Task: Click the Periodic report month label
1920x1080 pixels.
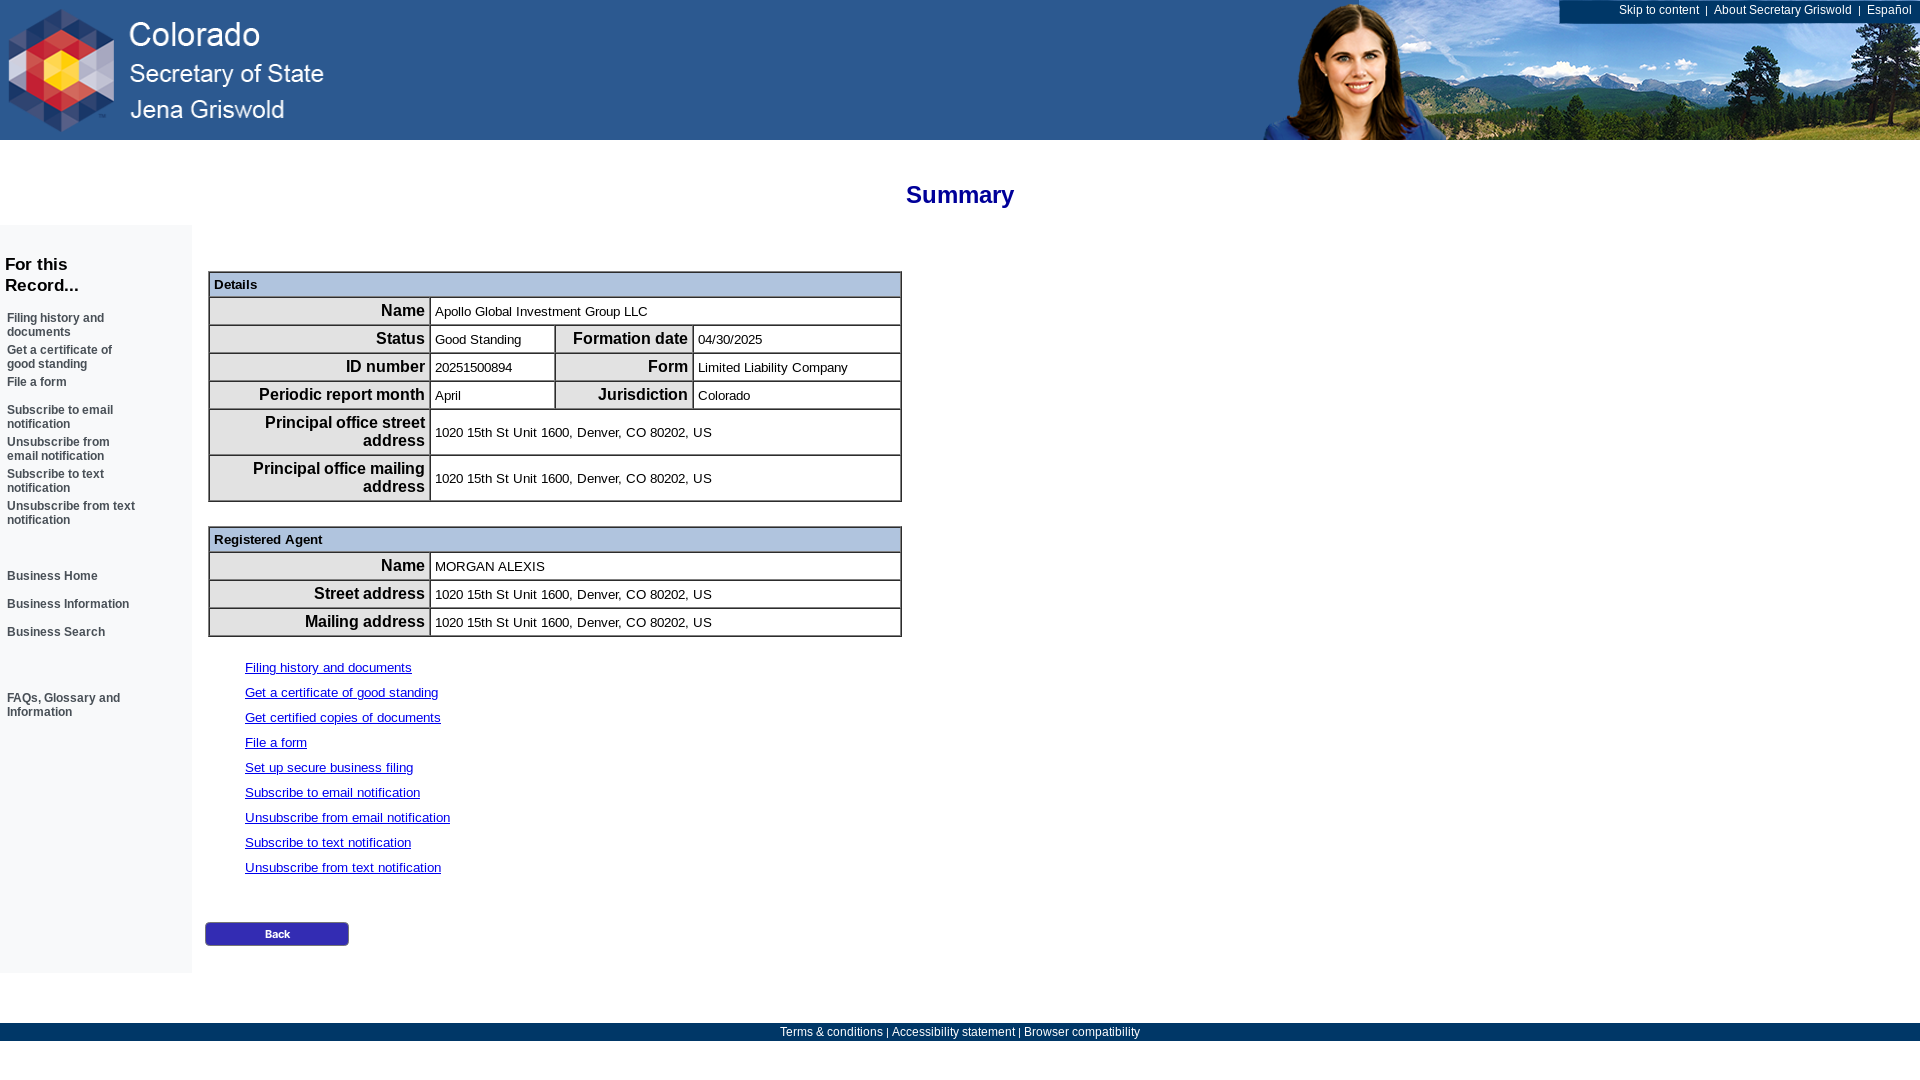Action: pyautogui.click(x=341, y=395)
